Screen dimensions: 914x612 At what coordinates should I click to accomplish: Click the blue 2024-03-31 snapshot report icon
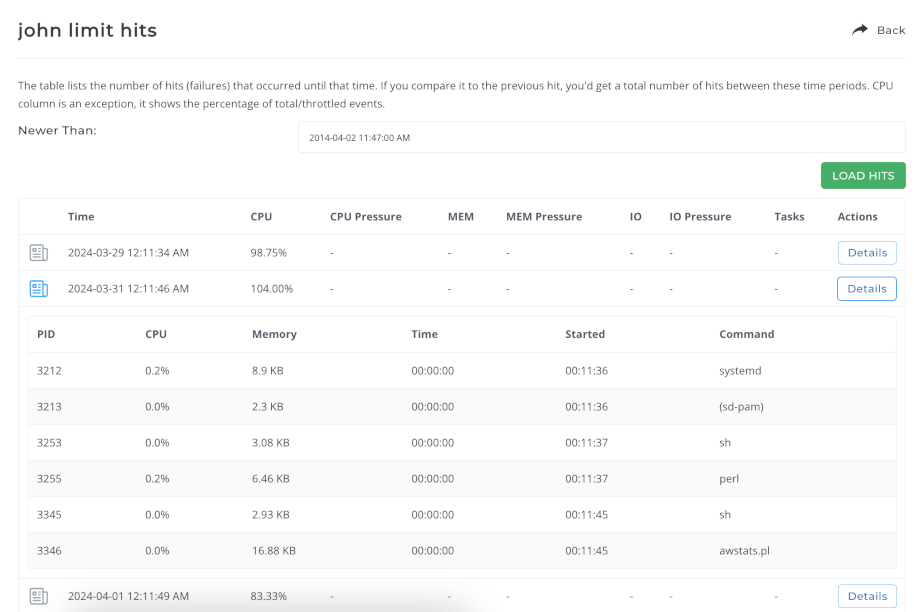point(38,288)
